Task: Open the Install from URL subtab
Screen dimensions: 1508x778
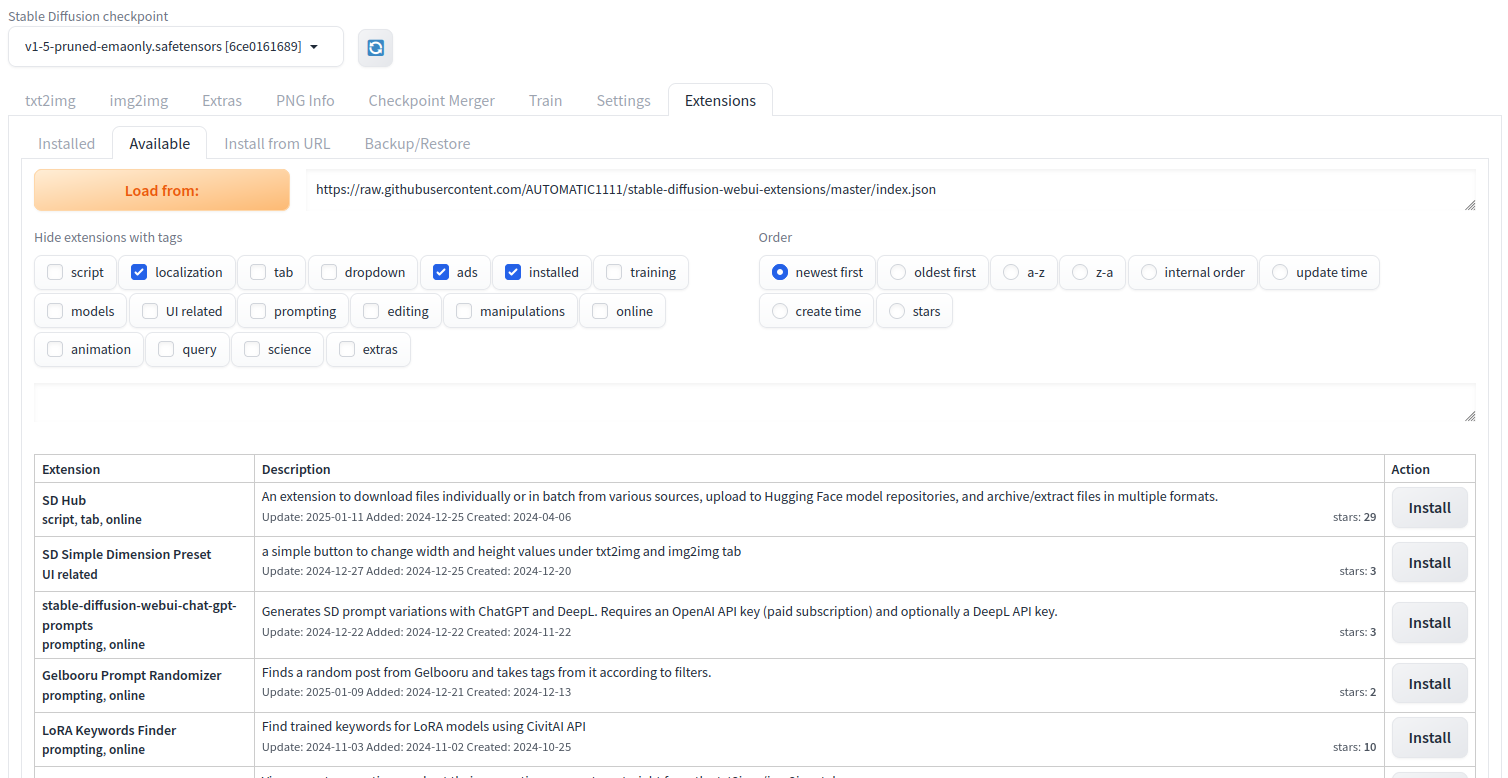Action: (277, 143)
